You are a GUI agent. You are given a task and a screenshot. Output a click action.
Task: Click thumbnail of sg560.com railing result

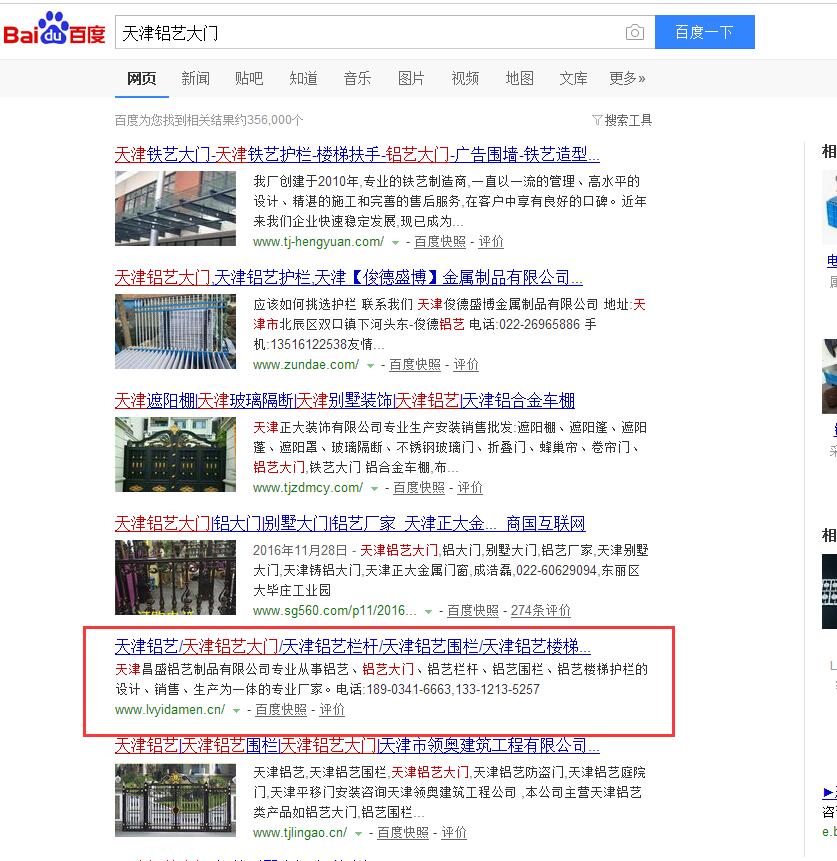[175, 577]
